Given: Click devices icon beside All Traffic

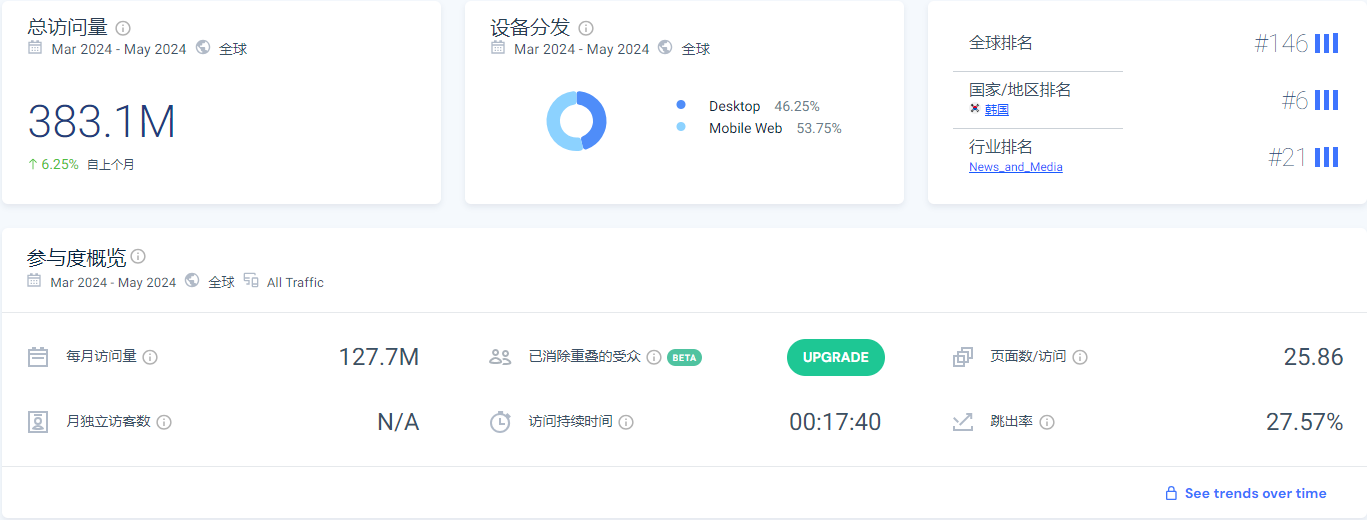Looking at the screenshot, I should coord(251,281).
